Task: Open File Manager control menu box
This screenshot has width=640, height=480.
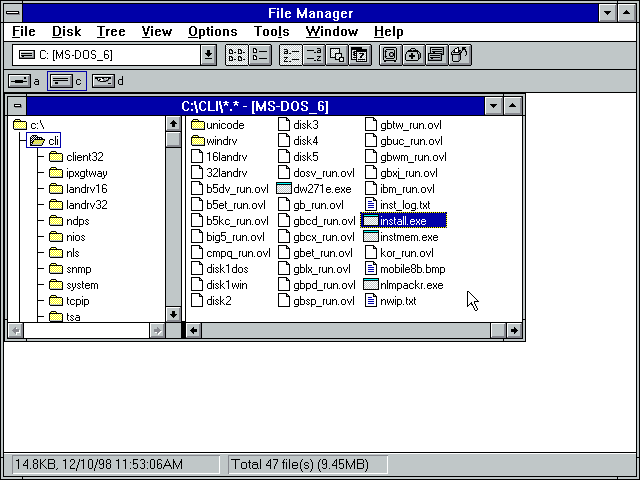Action: click(13, 13)
